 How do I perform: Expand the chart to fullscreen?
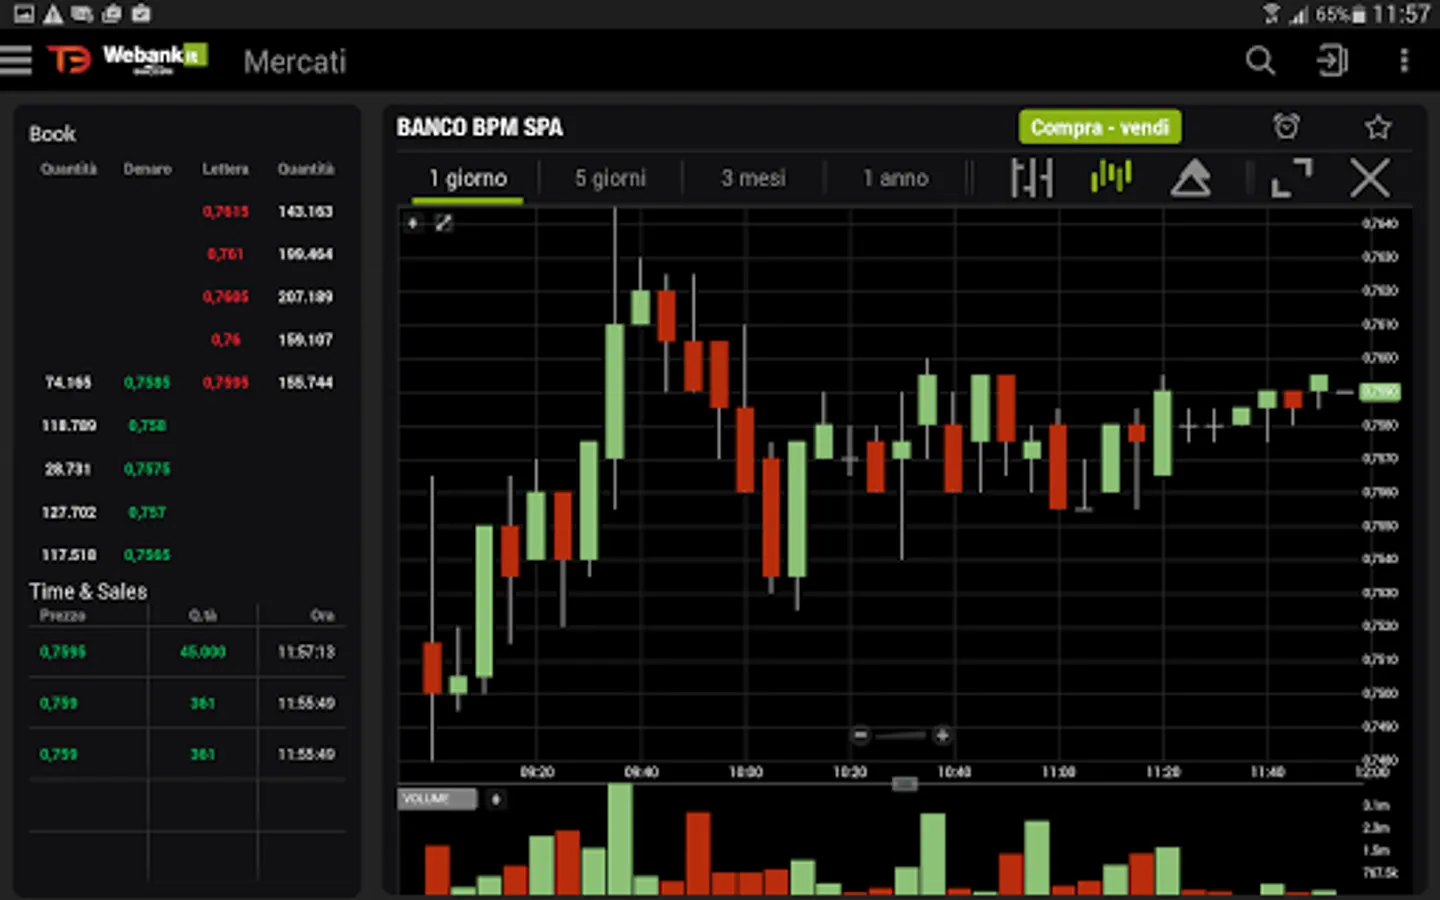1291,178
